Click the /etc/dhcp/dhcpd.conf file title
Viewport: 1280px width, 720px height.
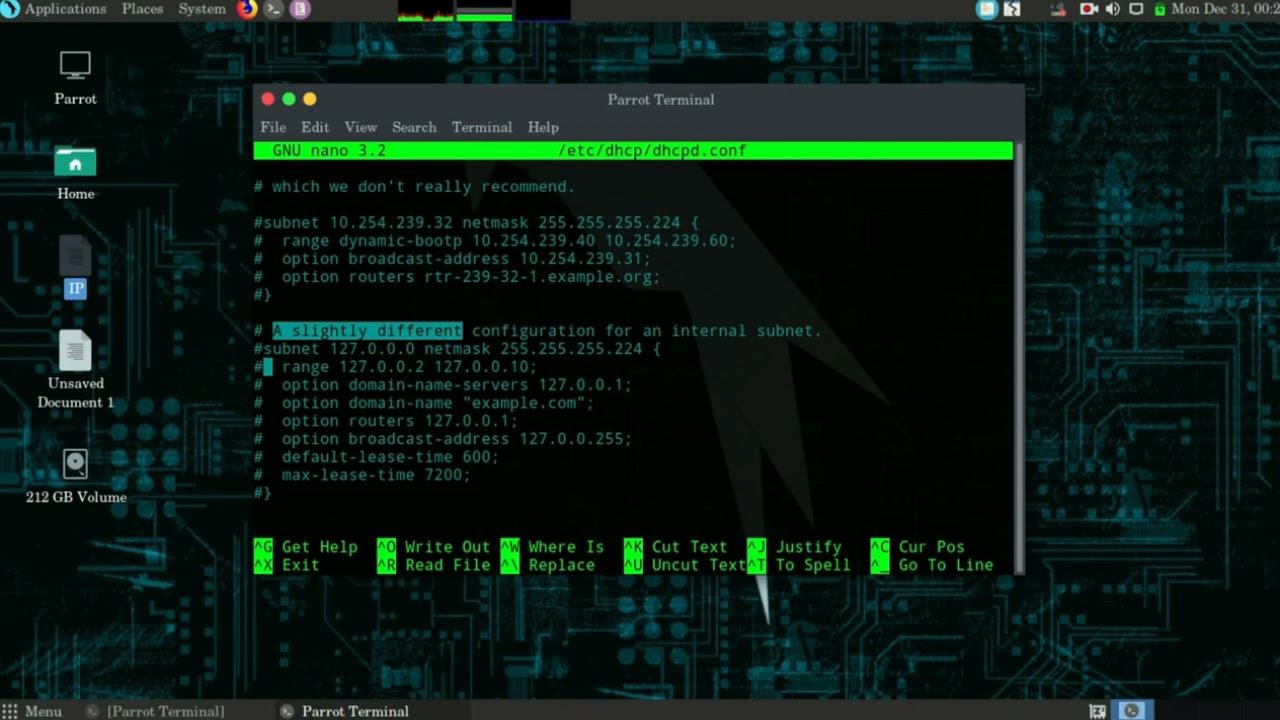coord(652,151)
